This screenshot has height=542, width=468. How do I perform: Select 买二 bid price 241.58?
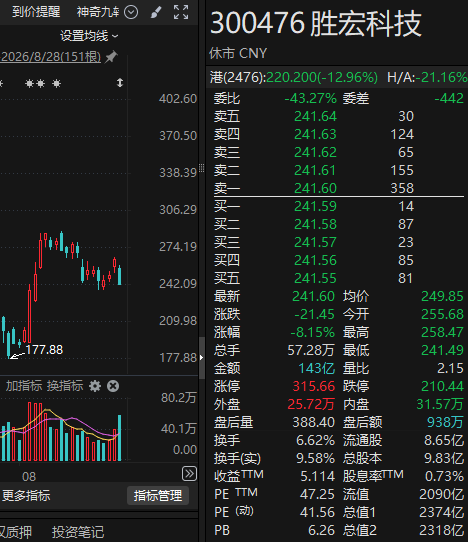pyautogui.click(x=315, y=224)
